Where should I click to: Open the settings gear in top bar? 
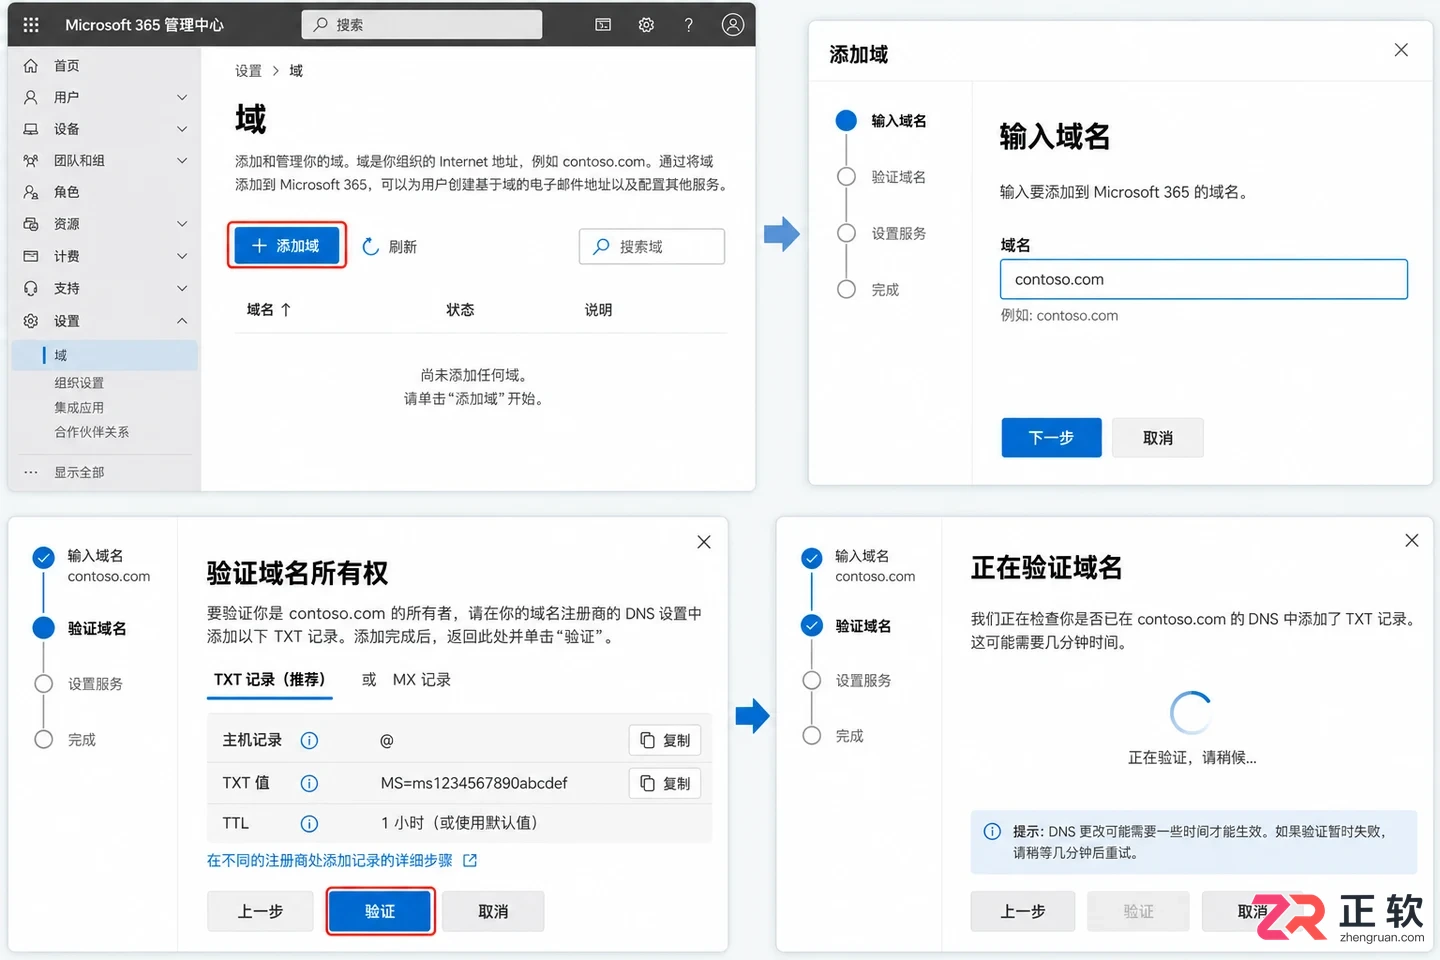[646, 25]
